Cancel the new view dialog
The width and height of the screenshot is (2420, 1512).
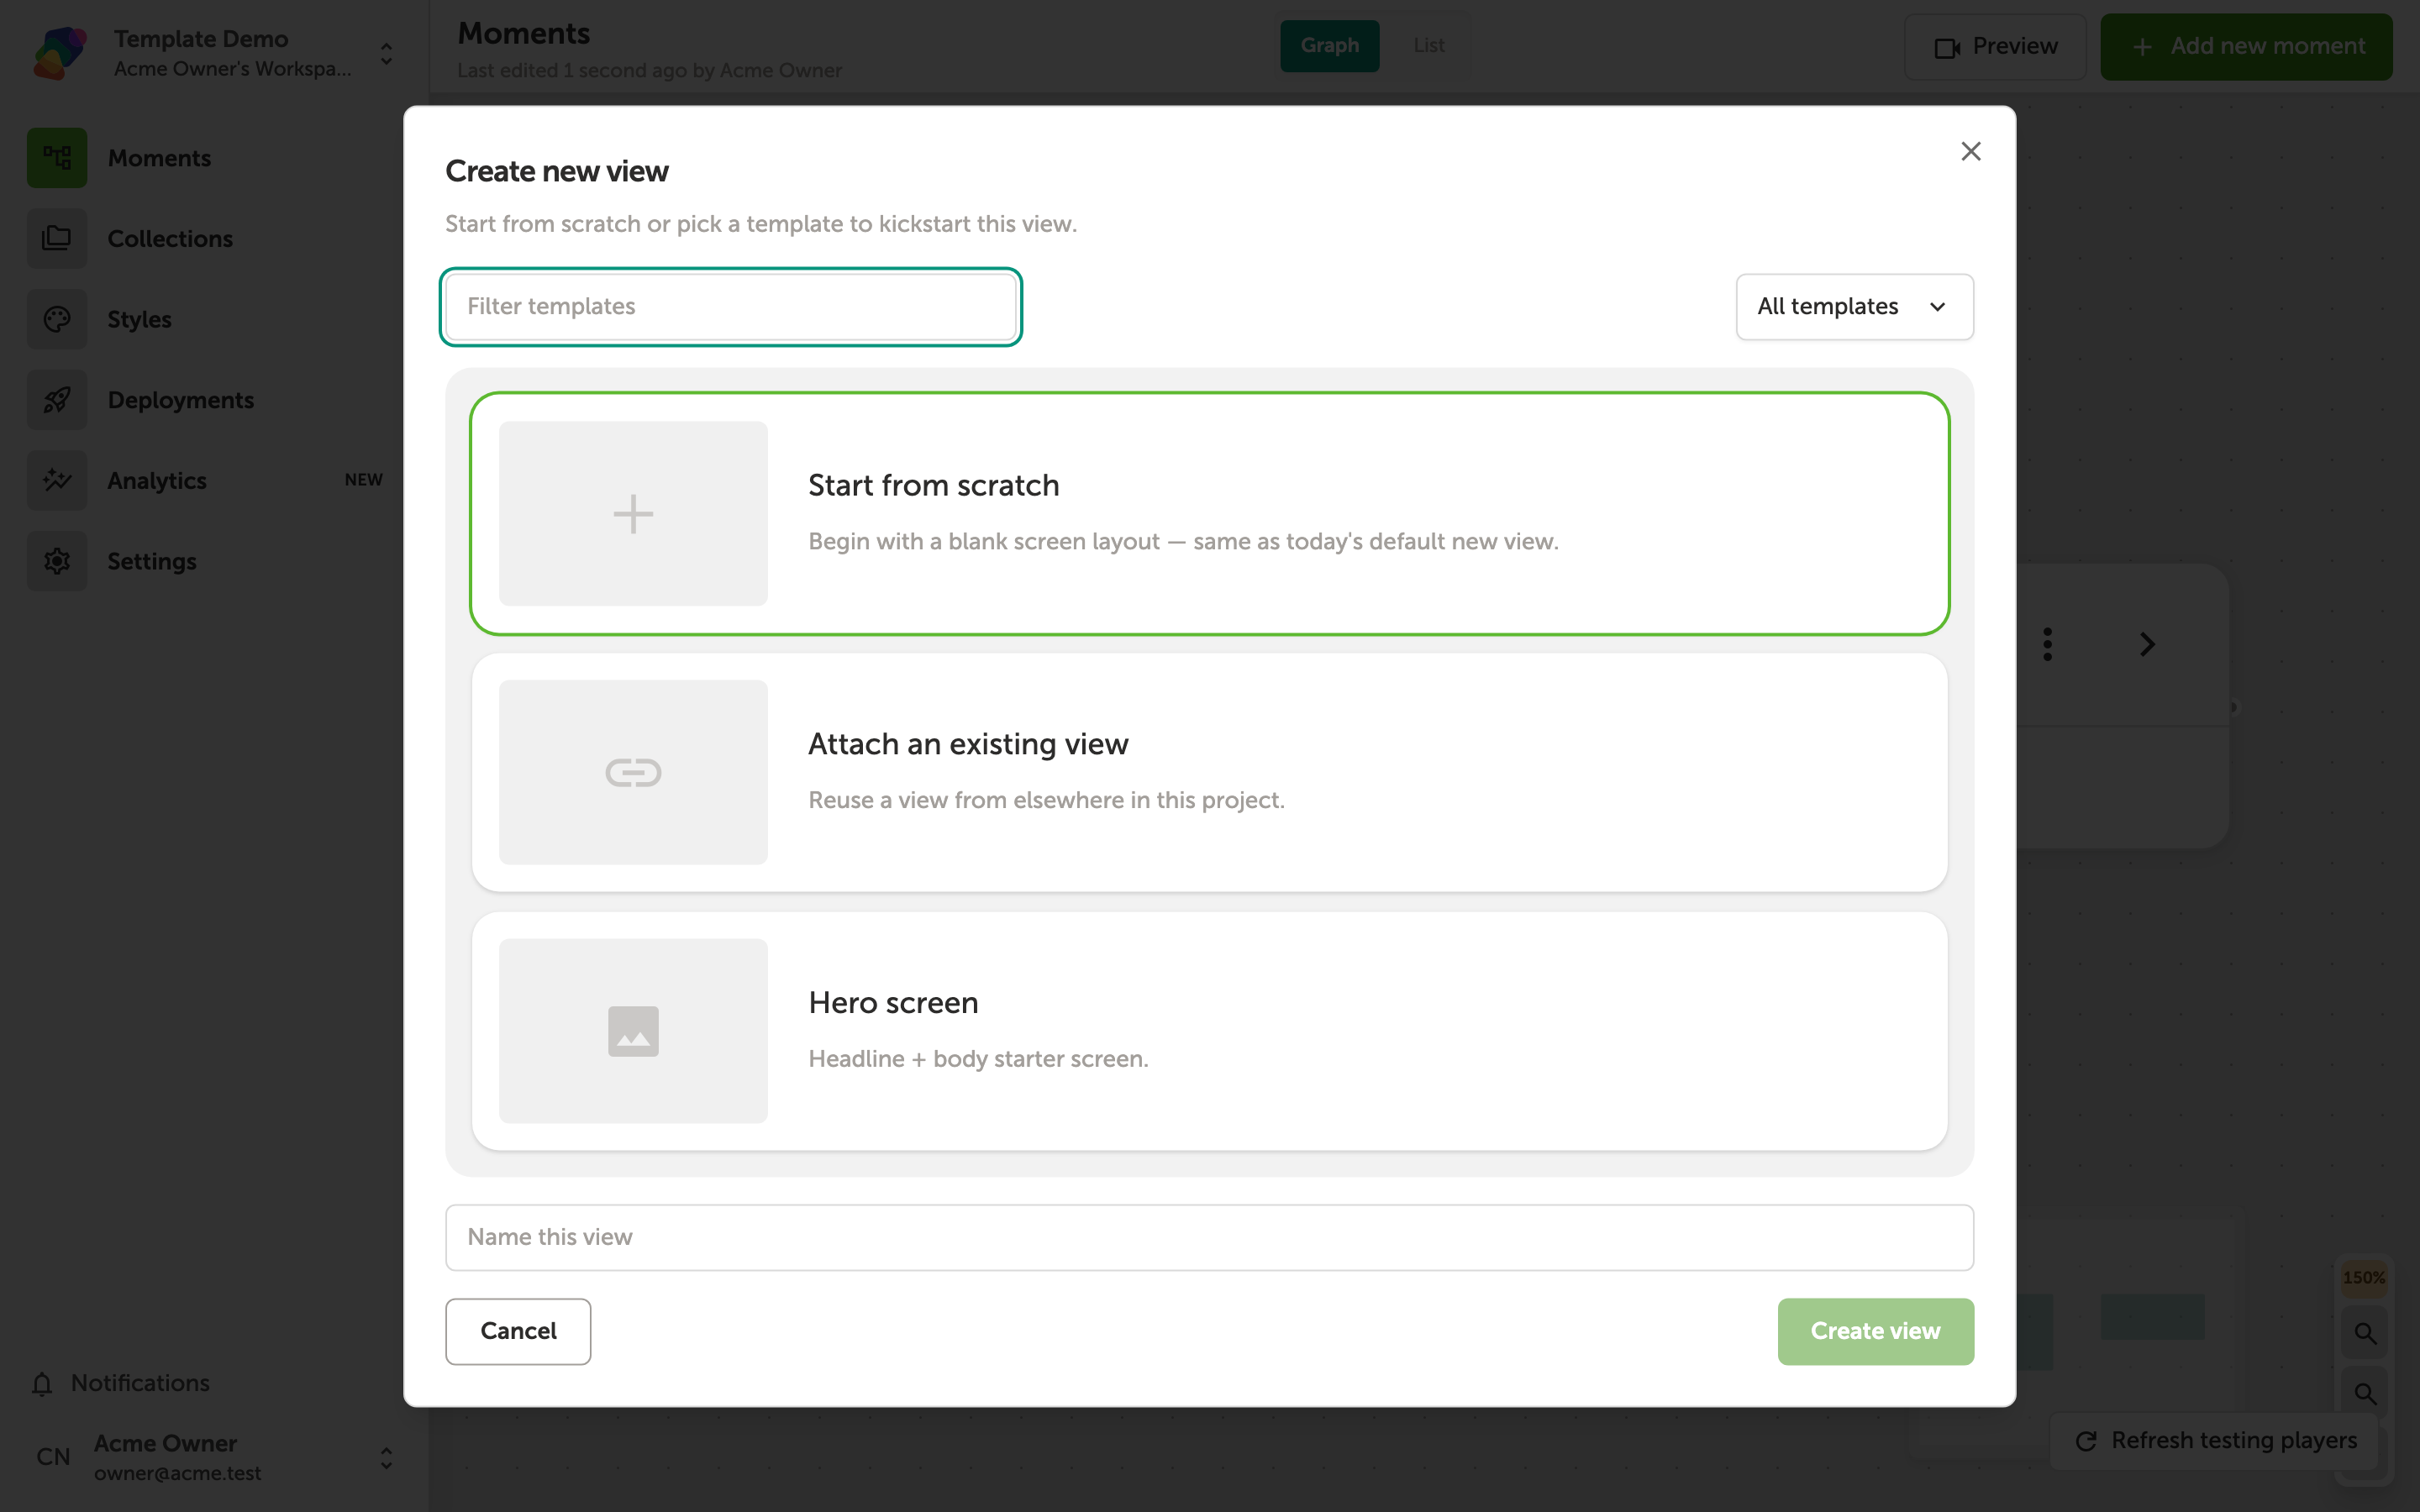[x=518, y=1331]
